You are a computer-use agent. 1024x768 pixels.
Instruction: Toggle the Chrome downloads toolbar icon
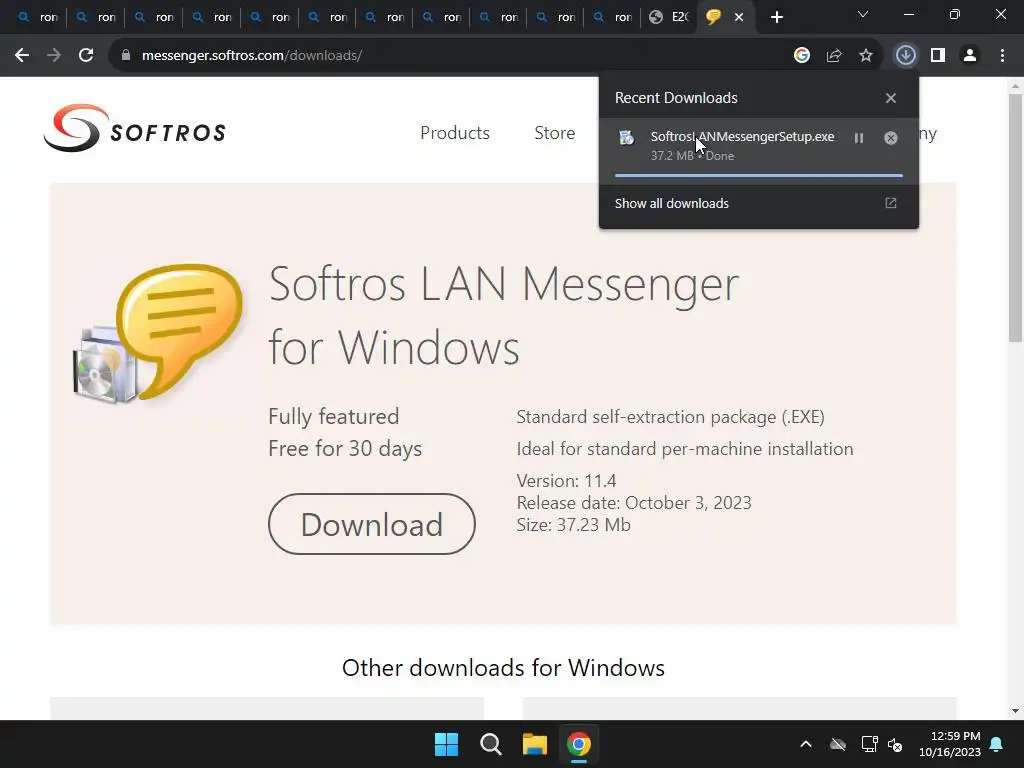coord(906,56)
